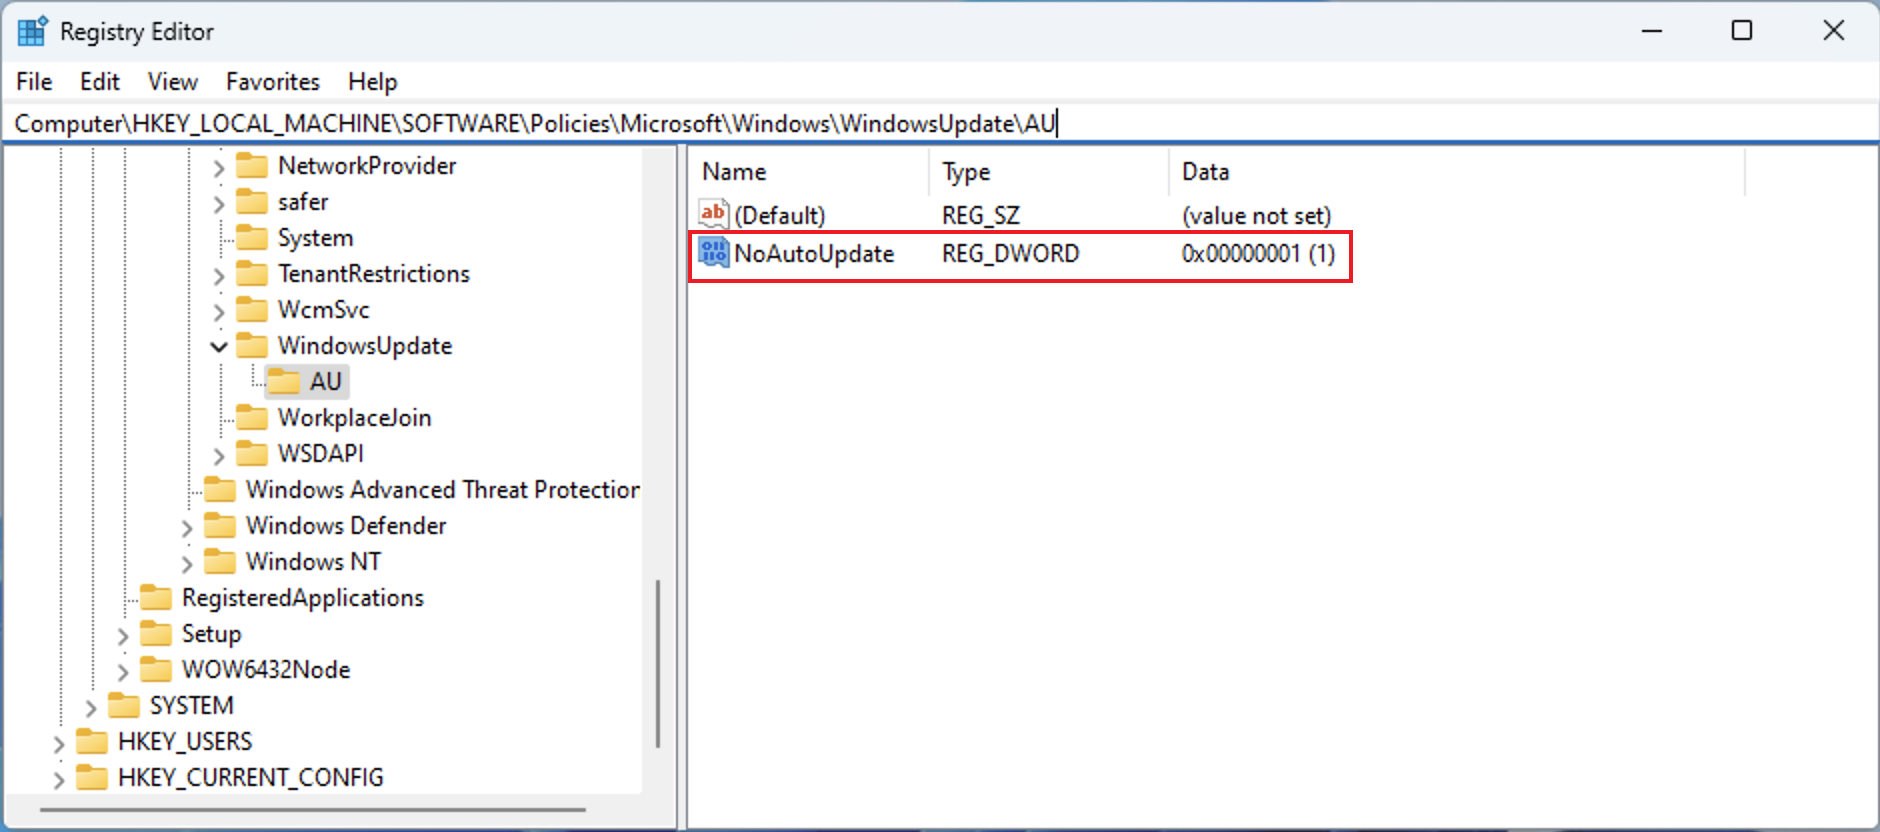The height and width of the screenshot is (832, 1880).
Task: Collapse the WindowsUpdate tree node
Action: click(x=219, y=347)
